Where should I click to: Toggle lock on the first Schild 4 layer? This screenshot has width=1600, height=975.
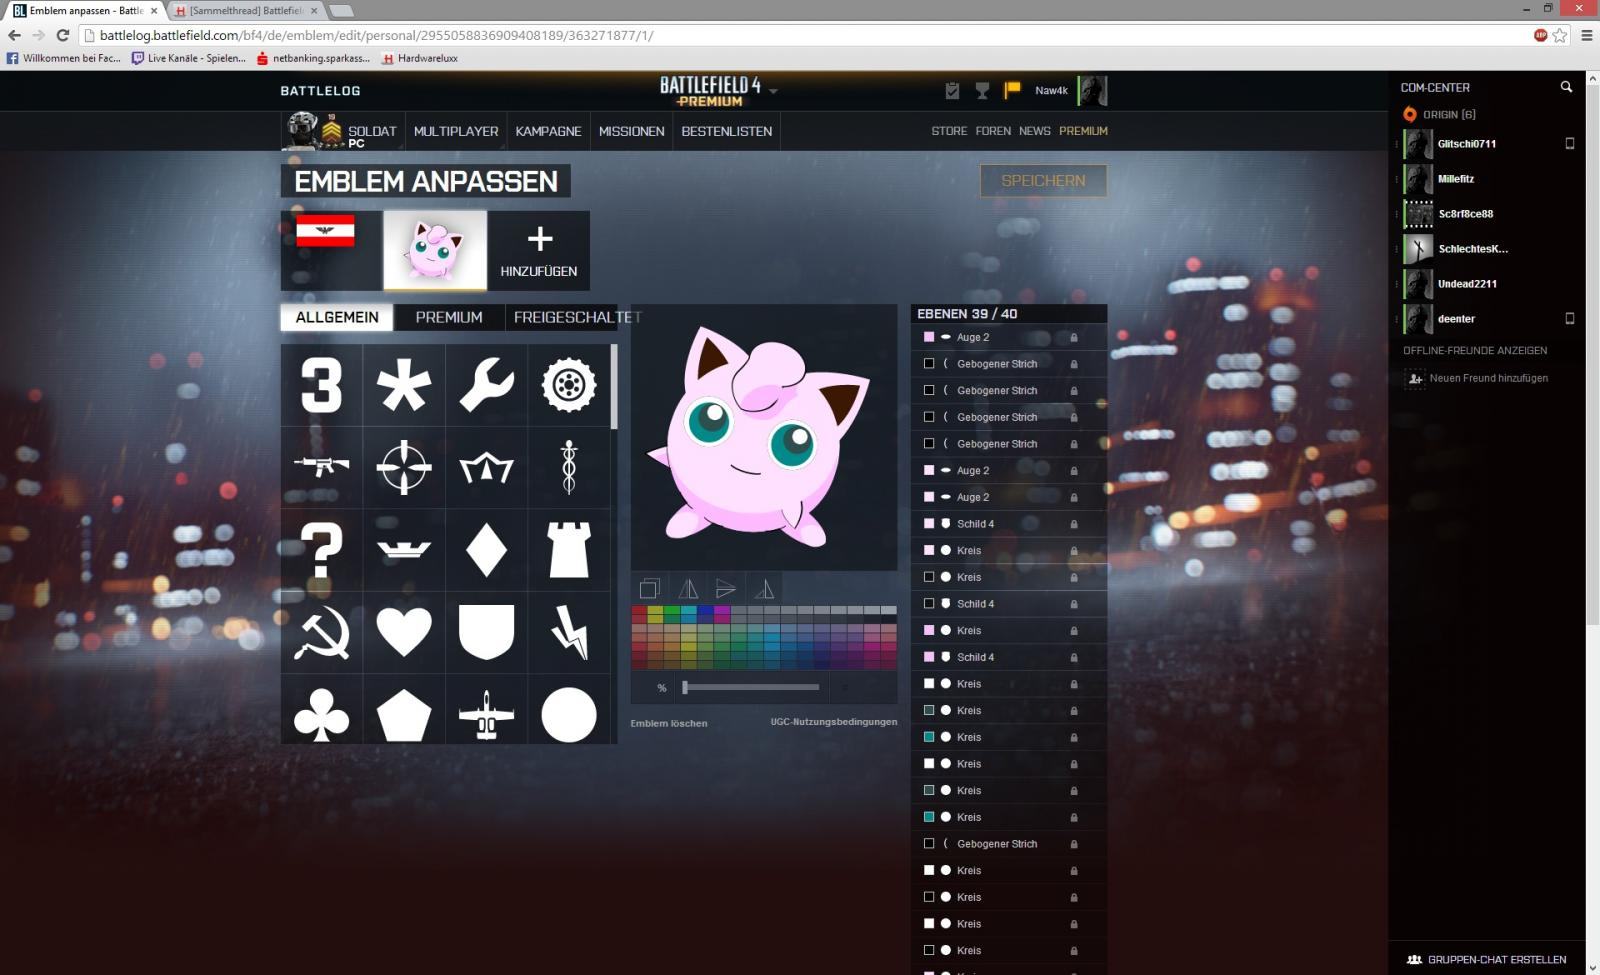click(x=1074, y=524)
